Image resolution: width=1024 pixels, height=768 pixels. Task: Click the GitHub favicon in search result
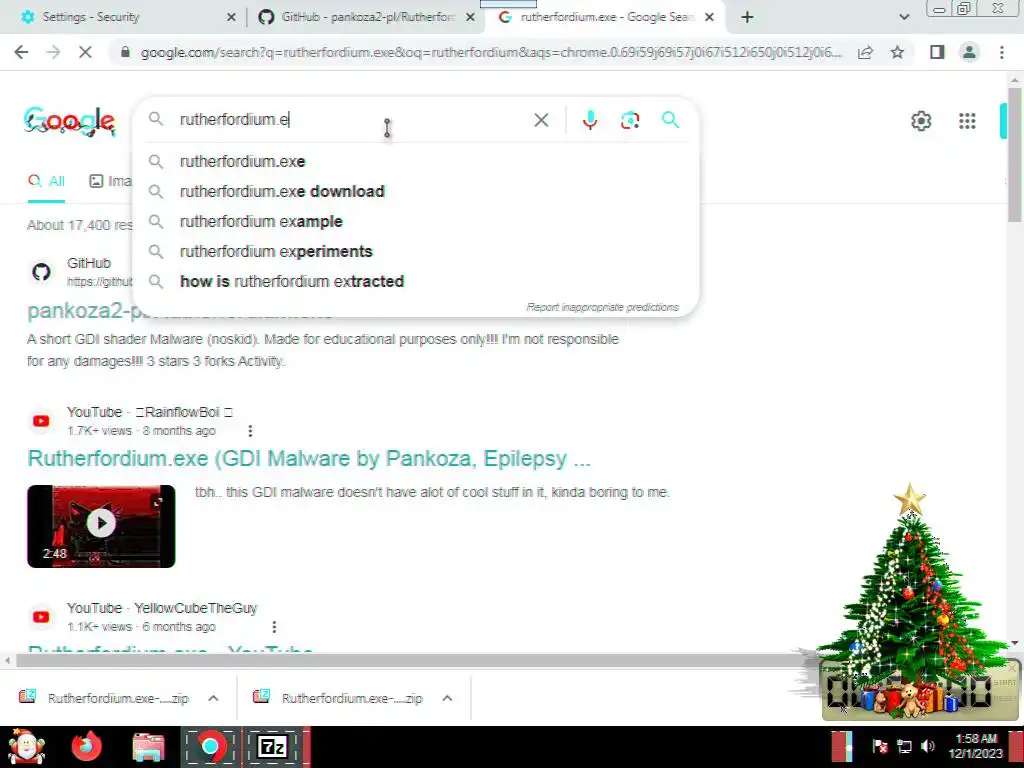[41, 272]
